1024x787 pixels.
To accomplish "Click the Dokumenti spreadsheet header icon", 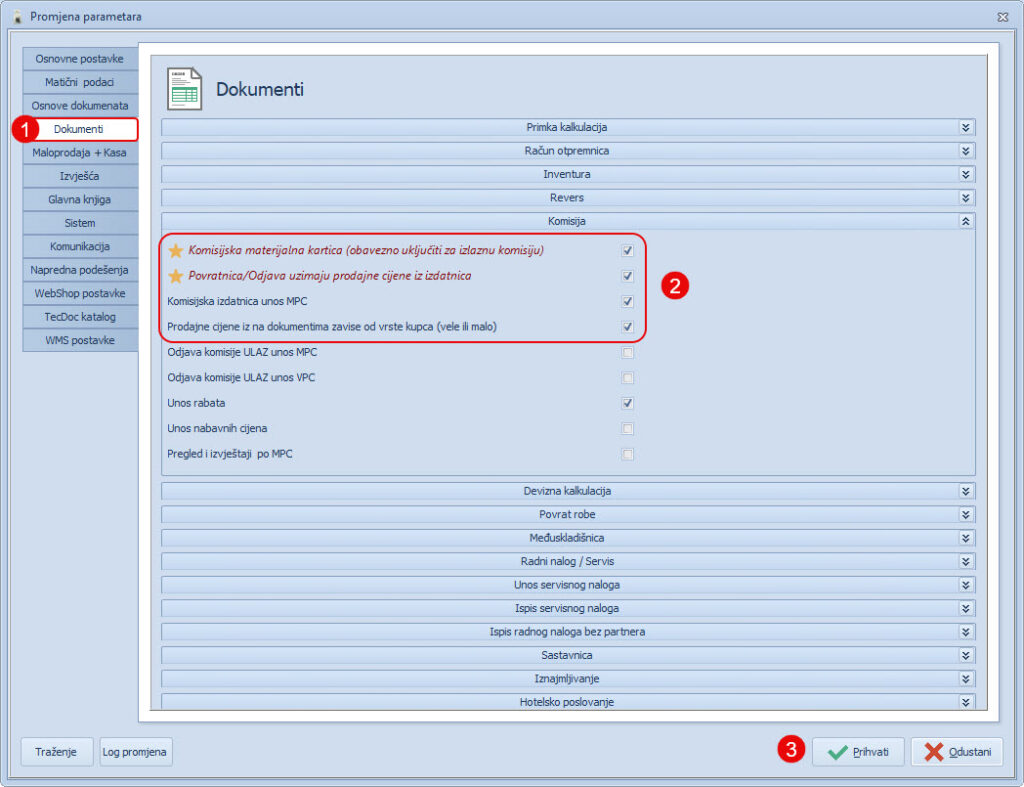I will coord(184,88).
